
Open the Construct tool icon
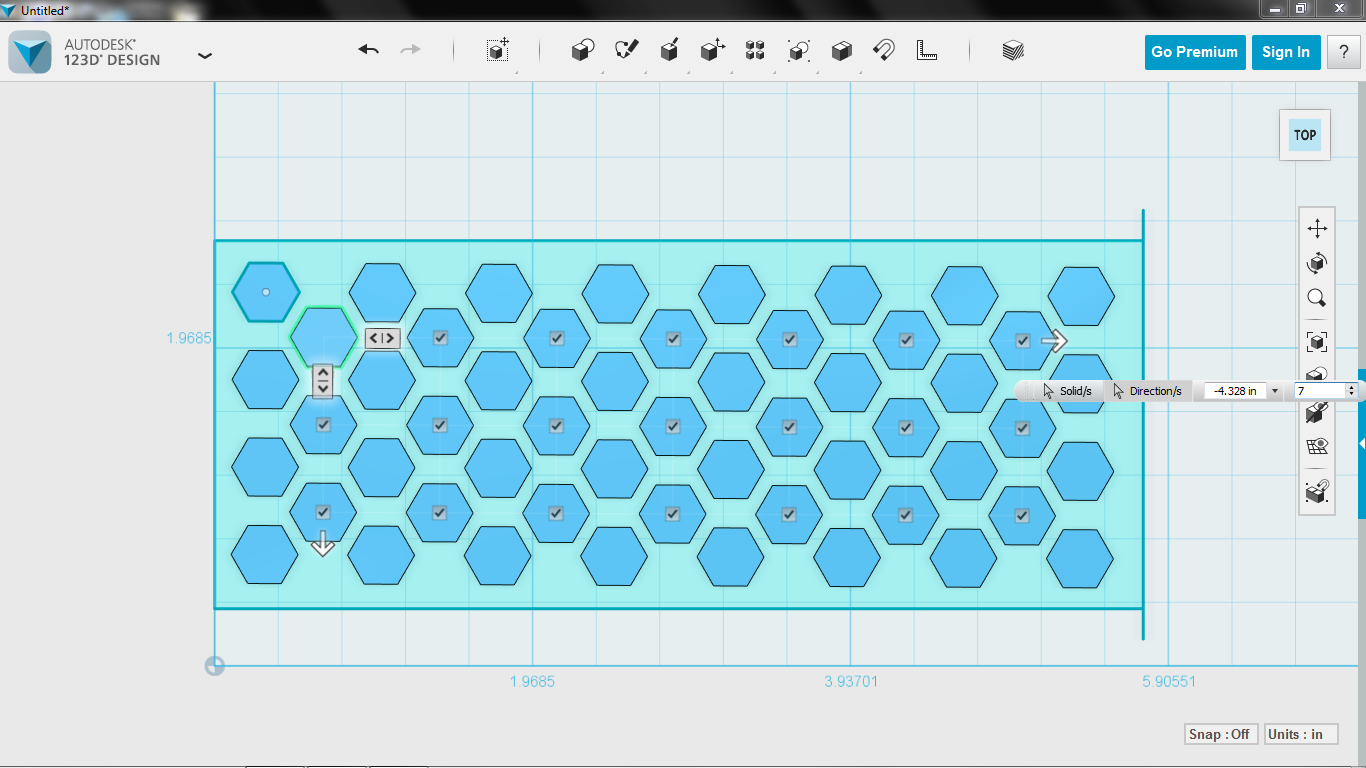click(x=670, y=51)
